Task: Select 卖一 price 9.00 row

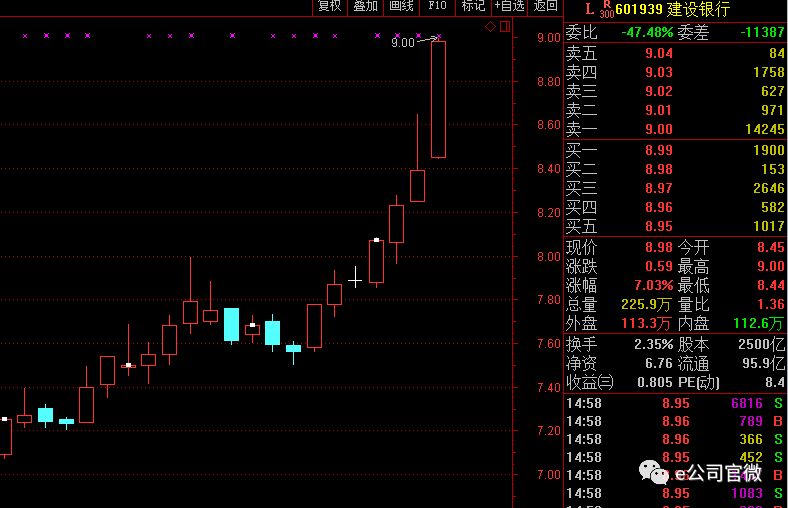Action: click(x=675, y=130)
